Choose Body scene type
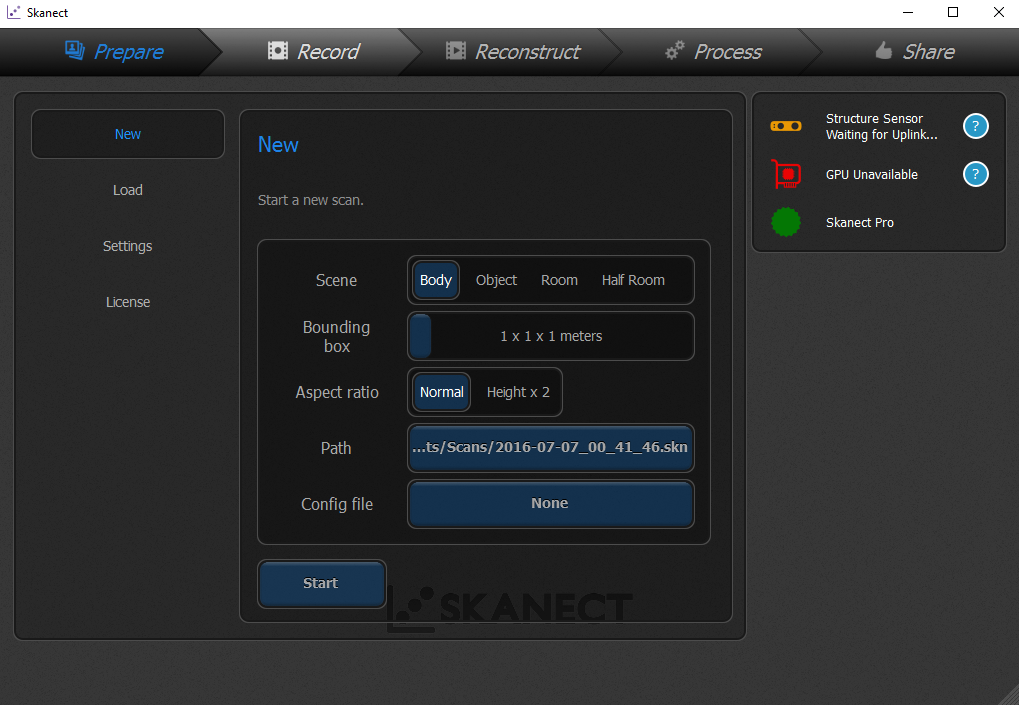Screen dimensions: 1019x705 435,280
